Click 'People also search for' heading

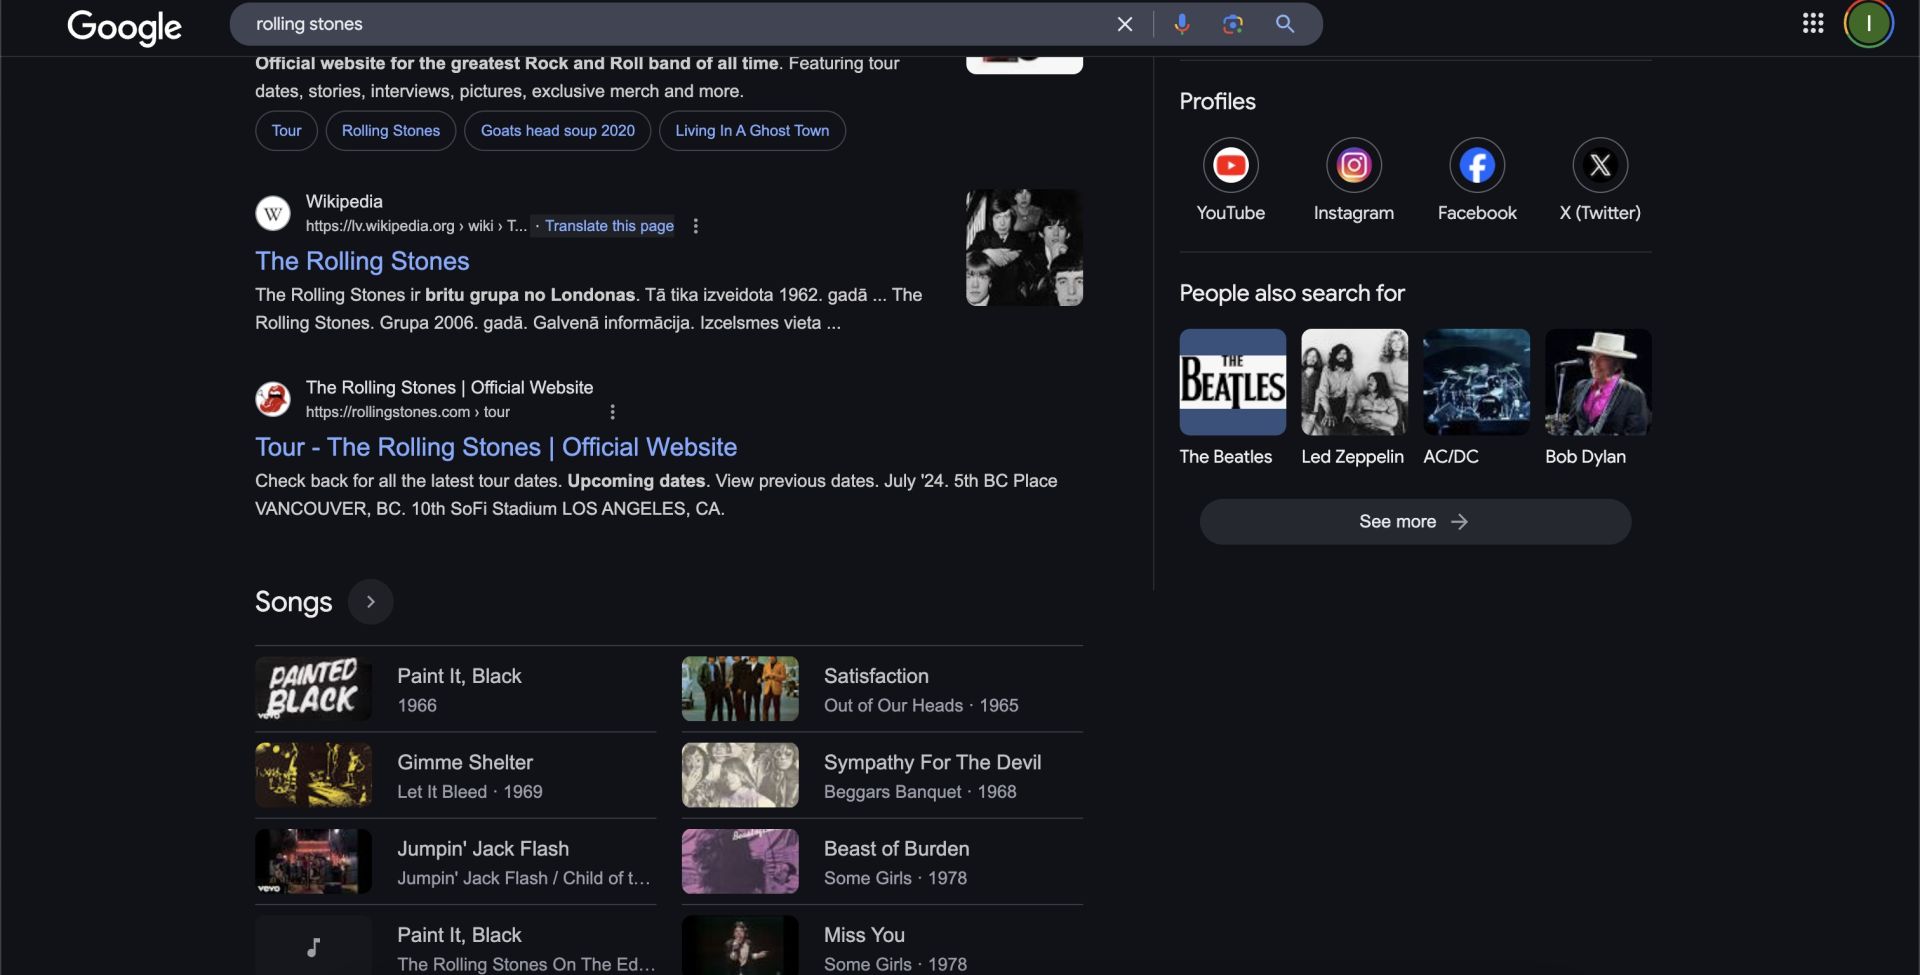click(1292, 293)
